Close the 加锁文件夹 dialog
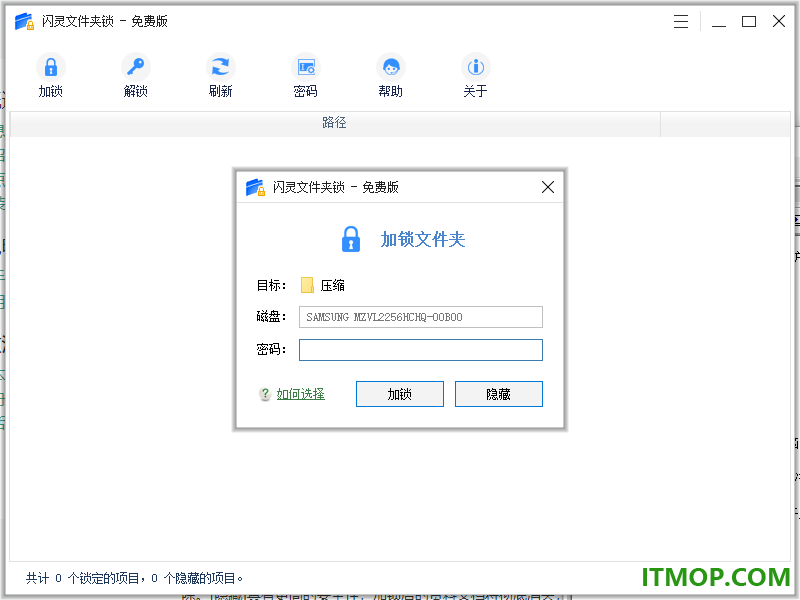This screenshot has width=800, height=600. pos(548,187)
